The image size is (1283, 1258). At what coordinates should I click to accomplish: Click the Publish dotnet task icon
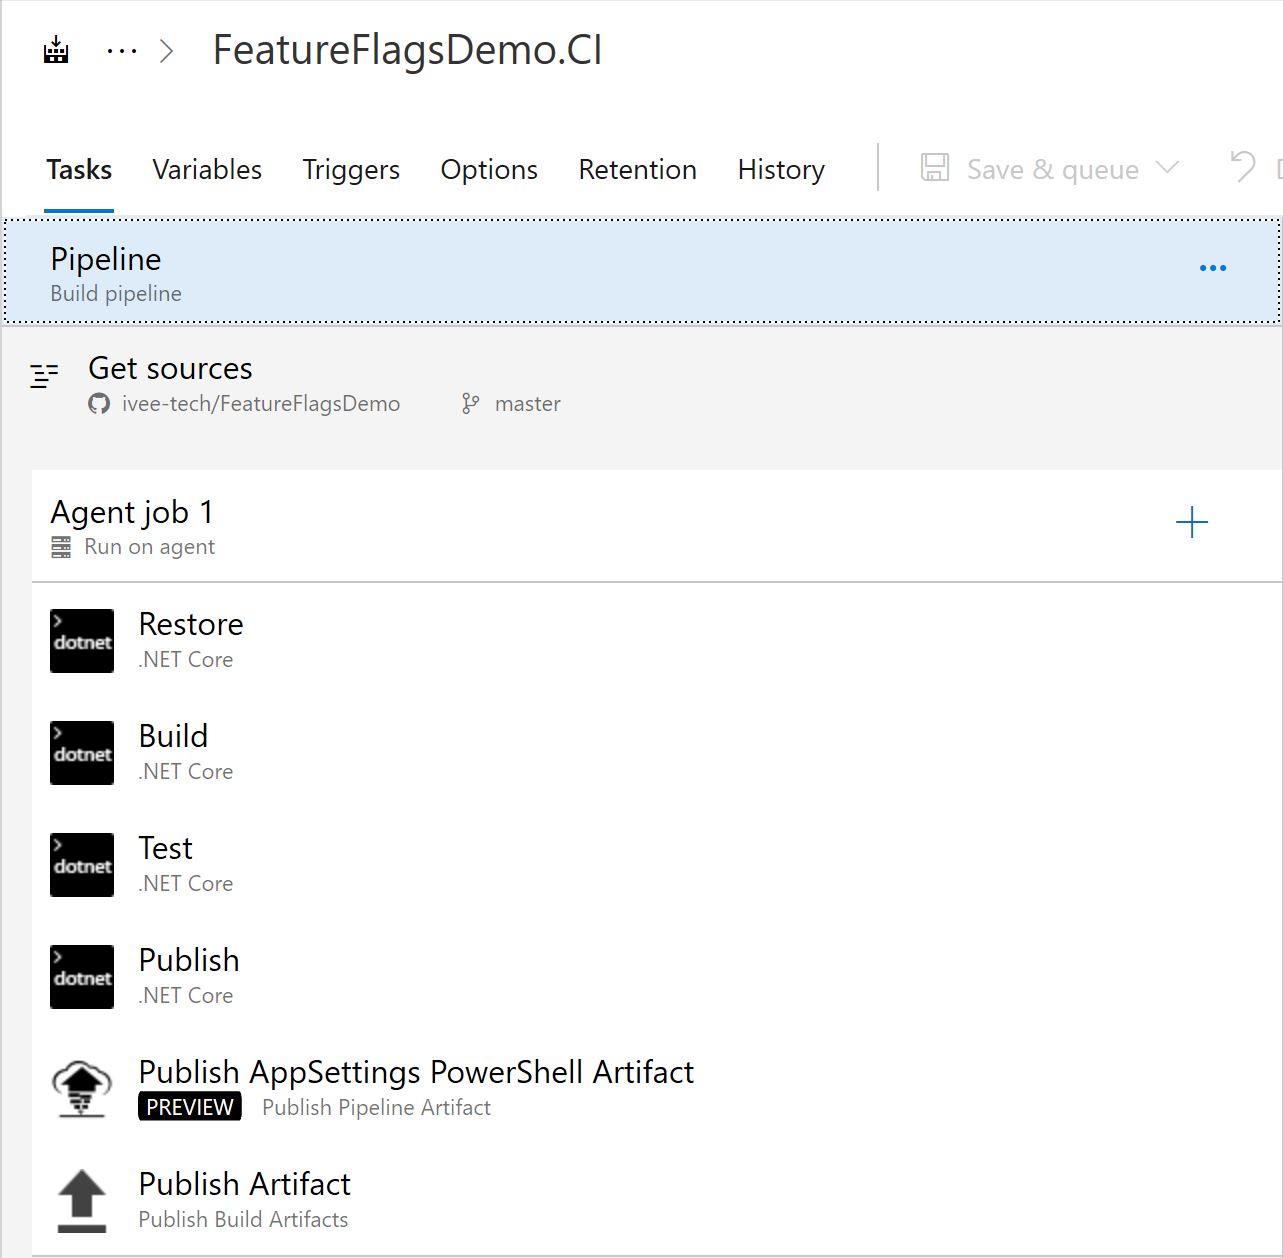(82, 977)
